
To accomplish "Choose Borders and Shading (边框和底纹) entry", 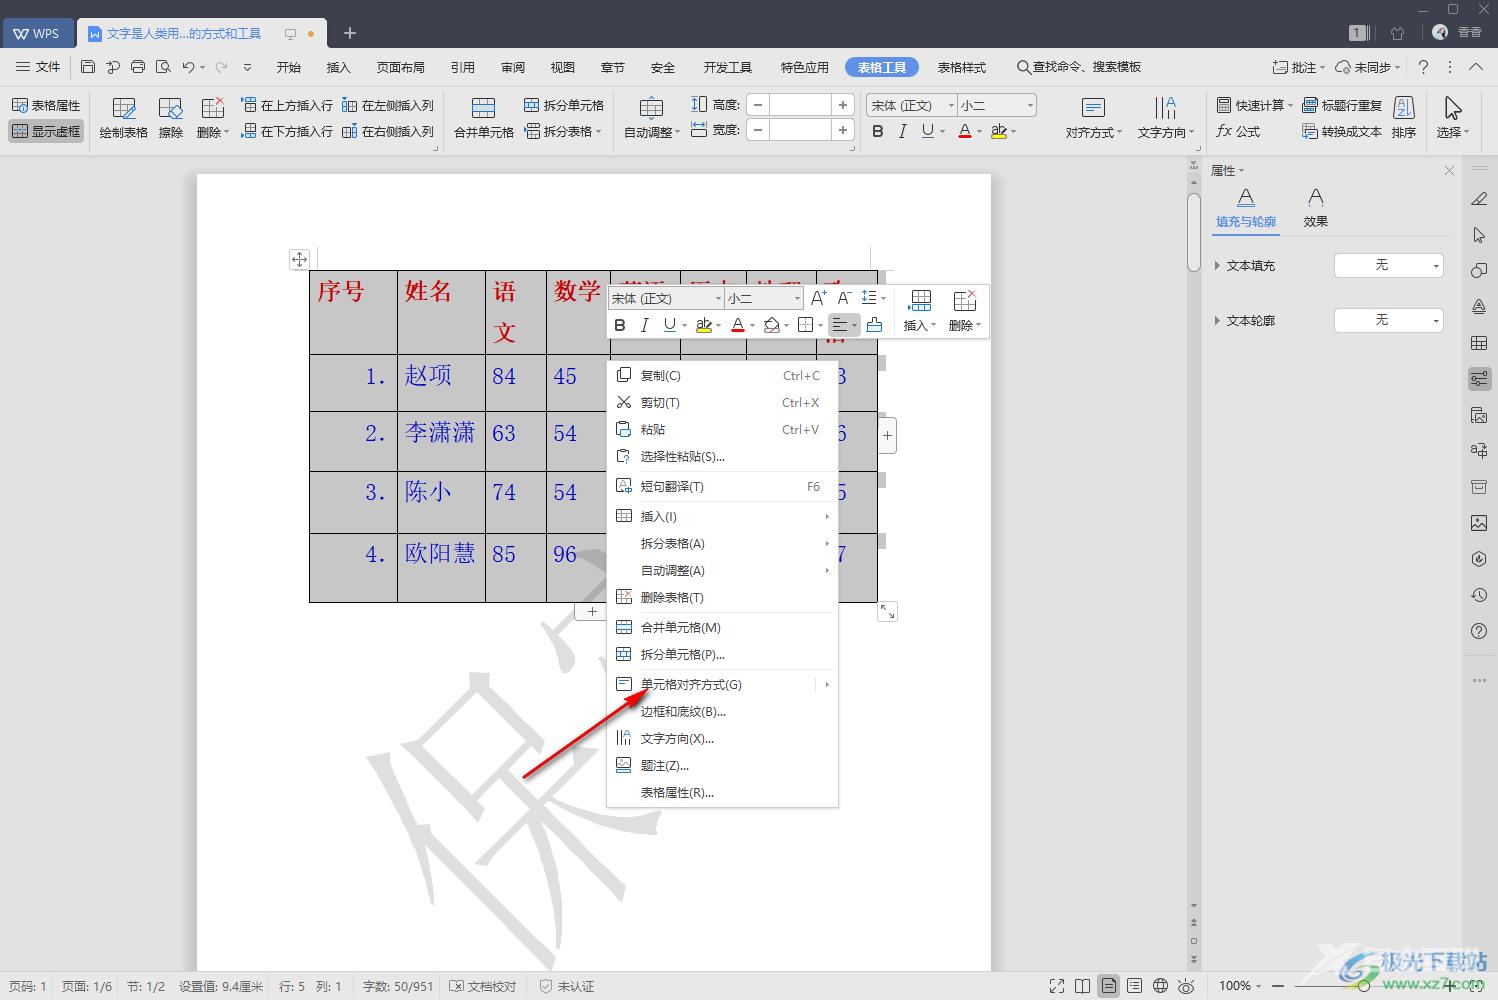I will coord(722,711).
